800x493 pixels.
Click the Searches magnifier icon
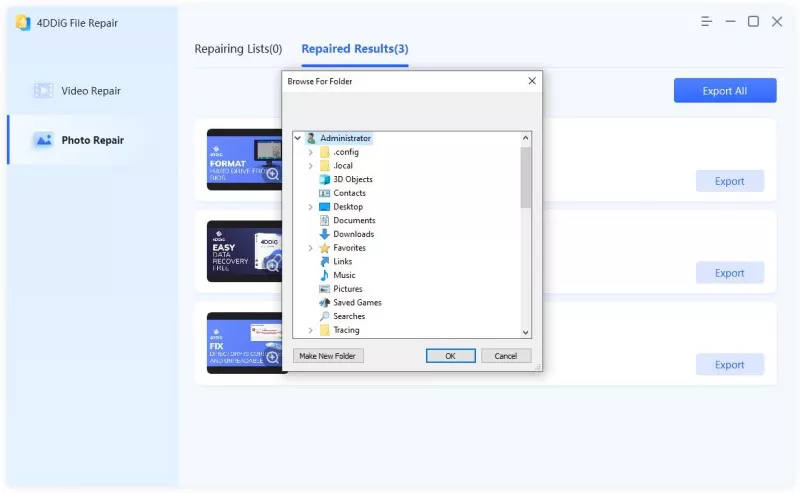(324, 316)
